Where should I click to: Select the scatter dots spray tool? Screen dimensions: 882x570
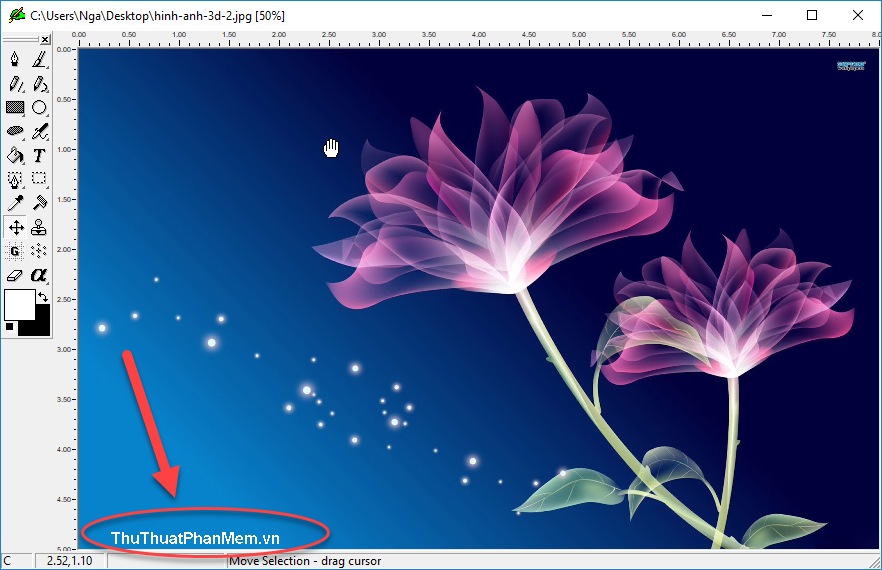tap(39, 251)
